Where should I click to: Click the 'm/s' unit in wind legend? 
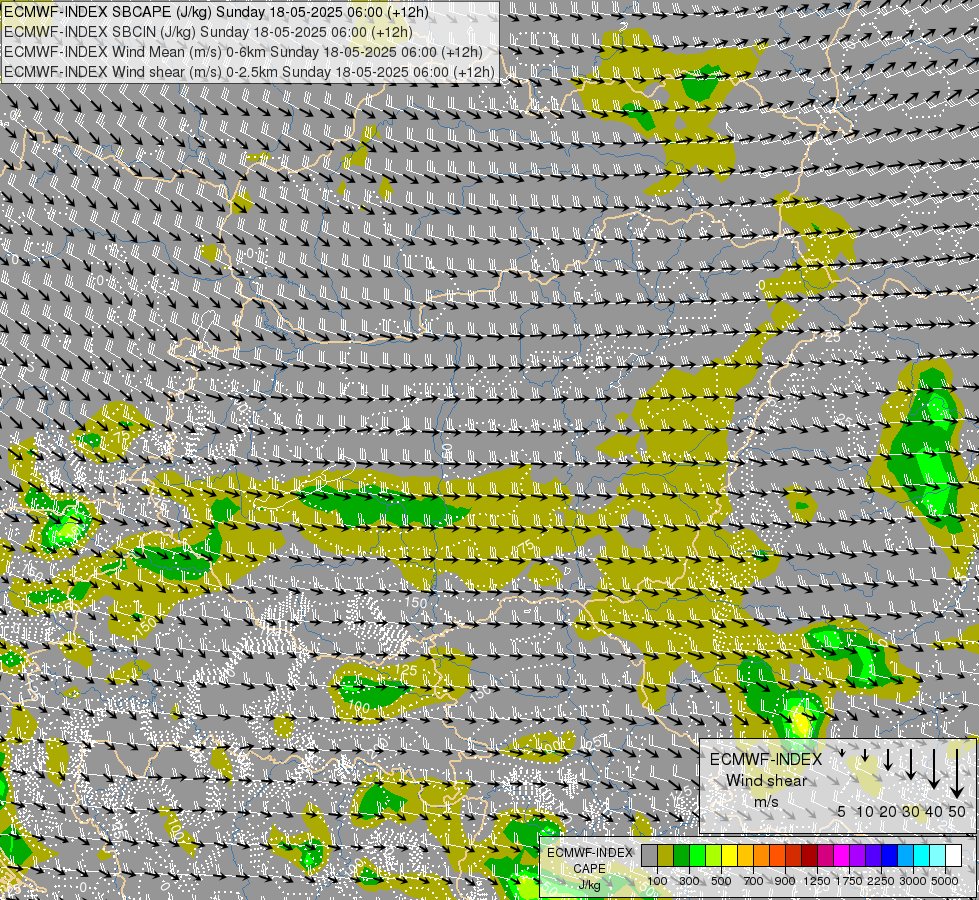(767, 801)
